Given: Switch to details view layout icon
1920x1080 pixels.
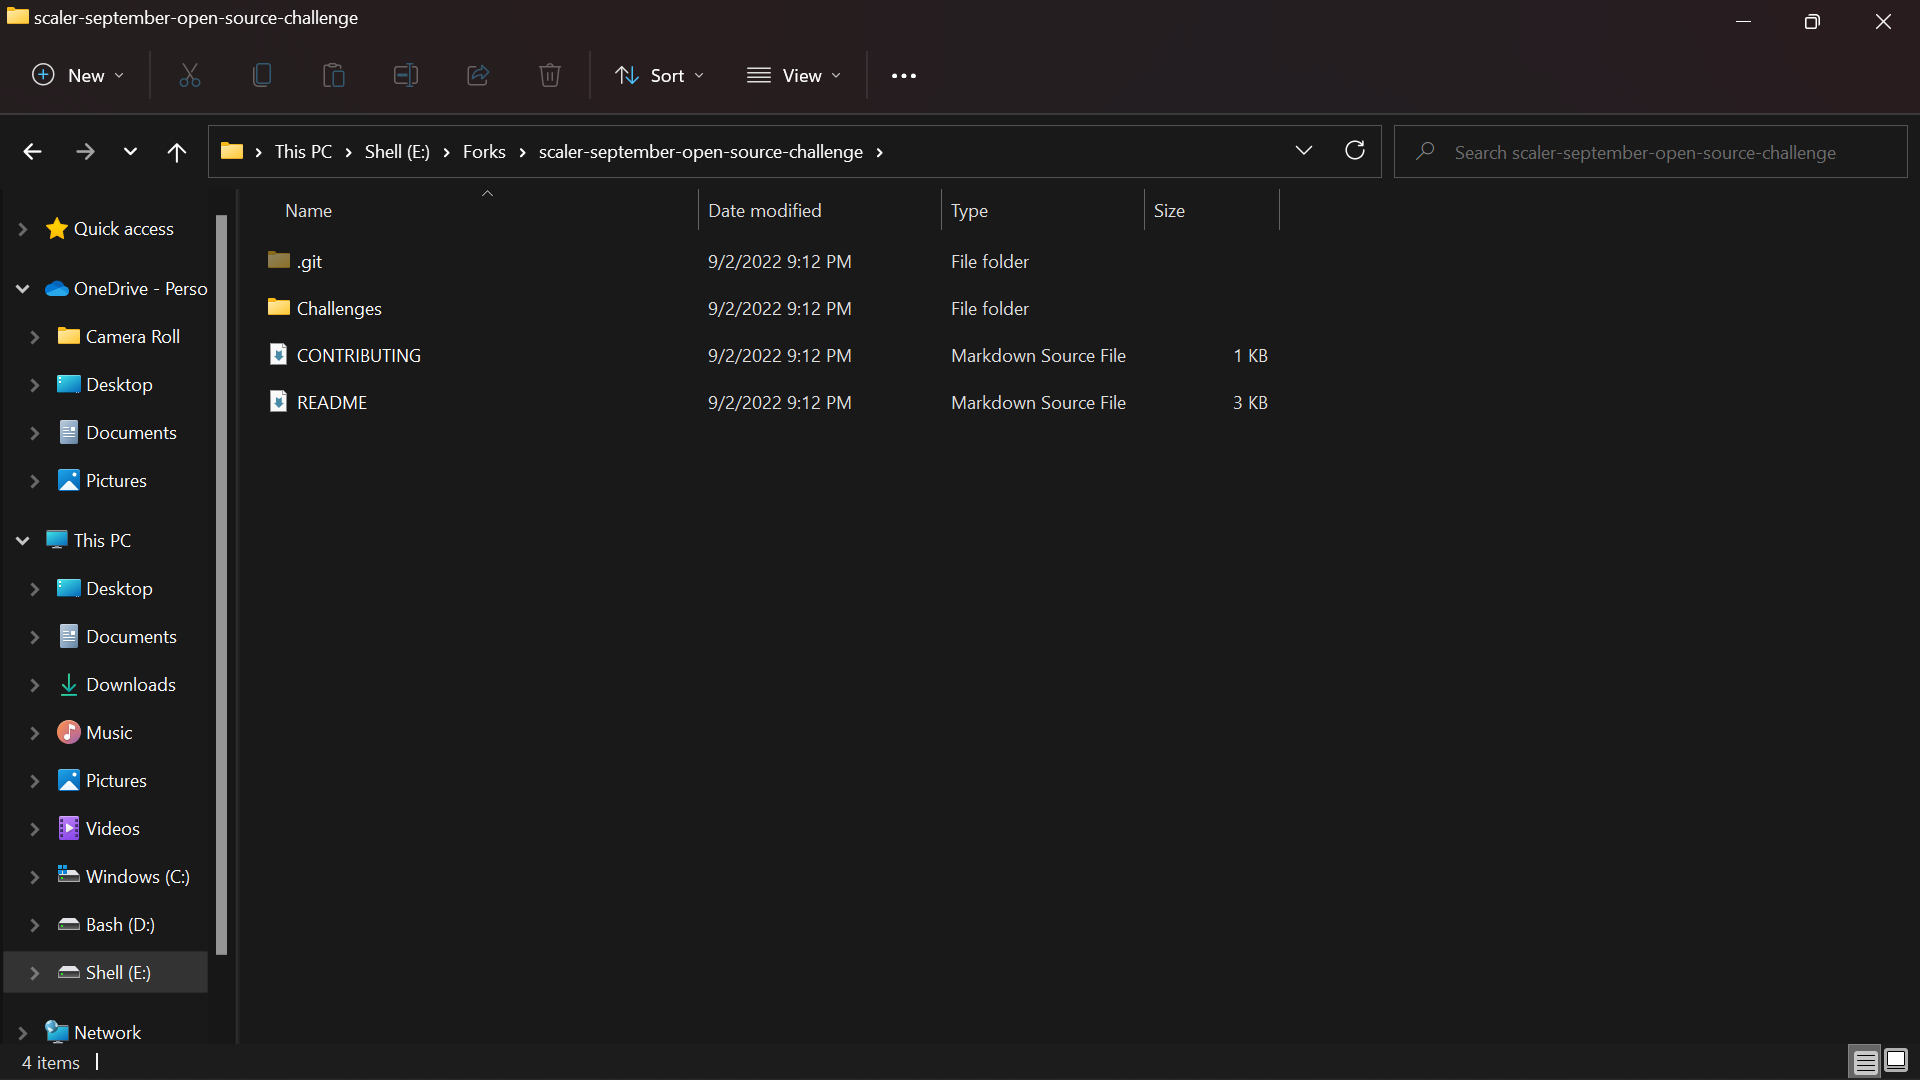Looking at the screenshot, I should click(1865, 1061).
